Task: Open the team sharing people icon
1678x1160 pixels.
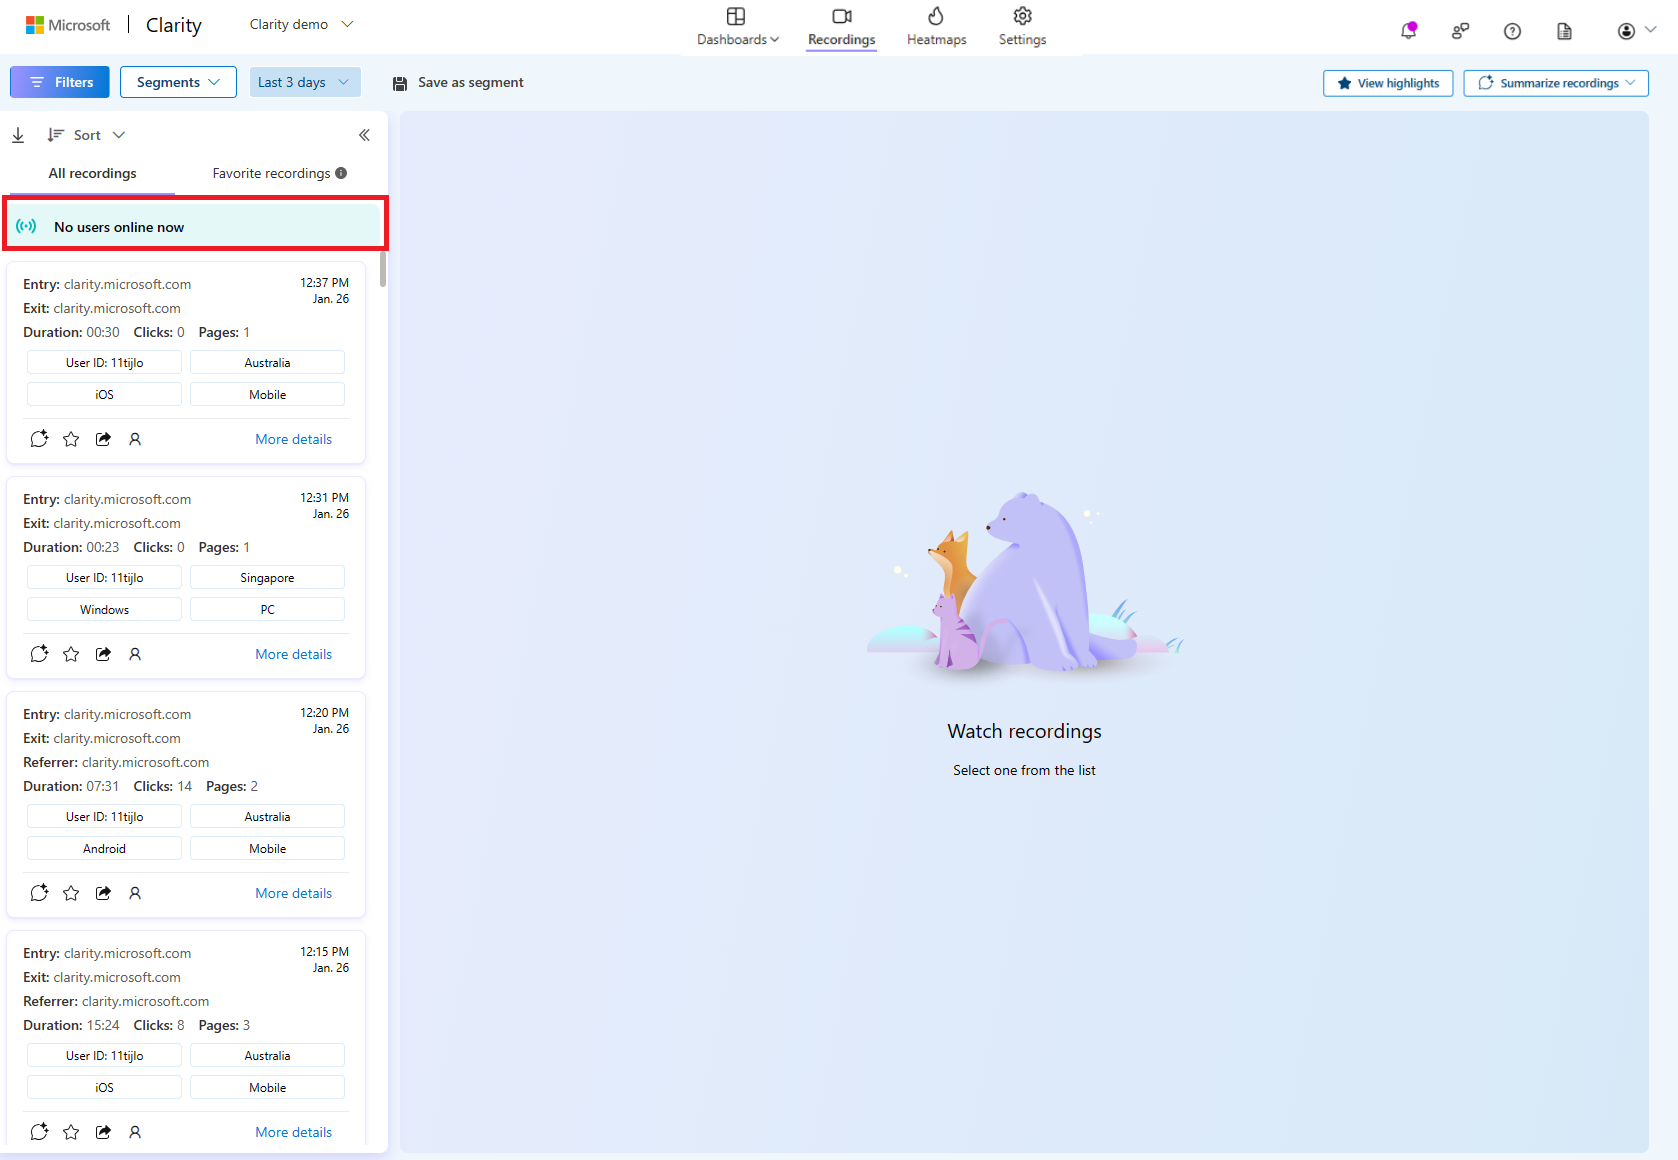Action: tap(1460, 31)
